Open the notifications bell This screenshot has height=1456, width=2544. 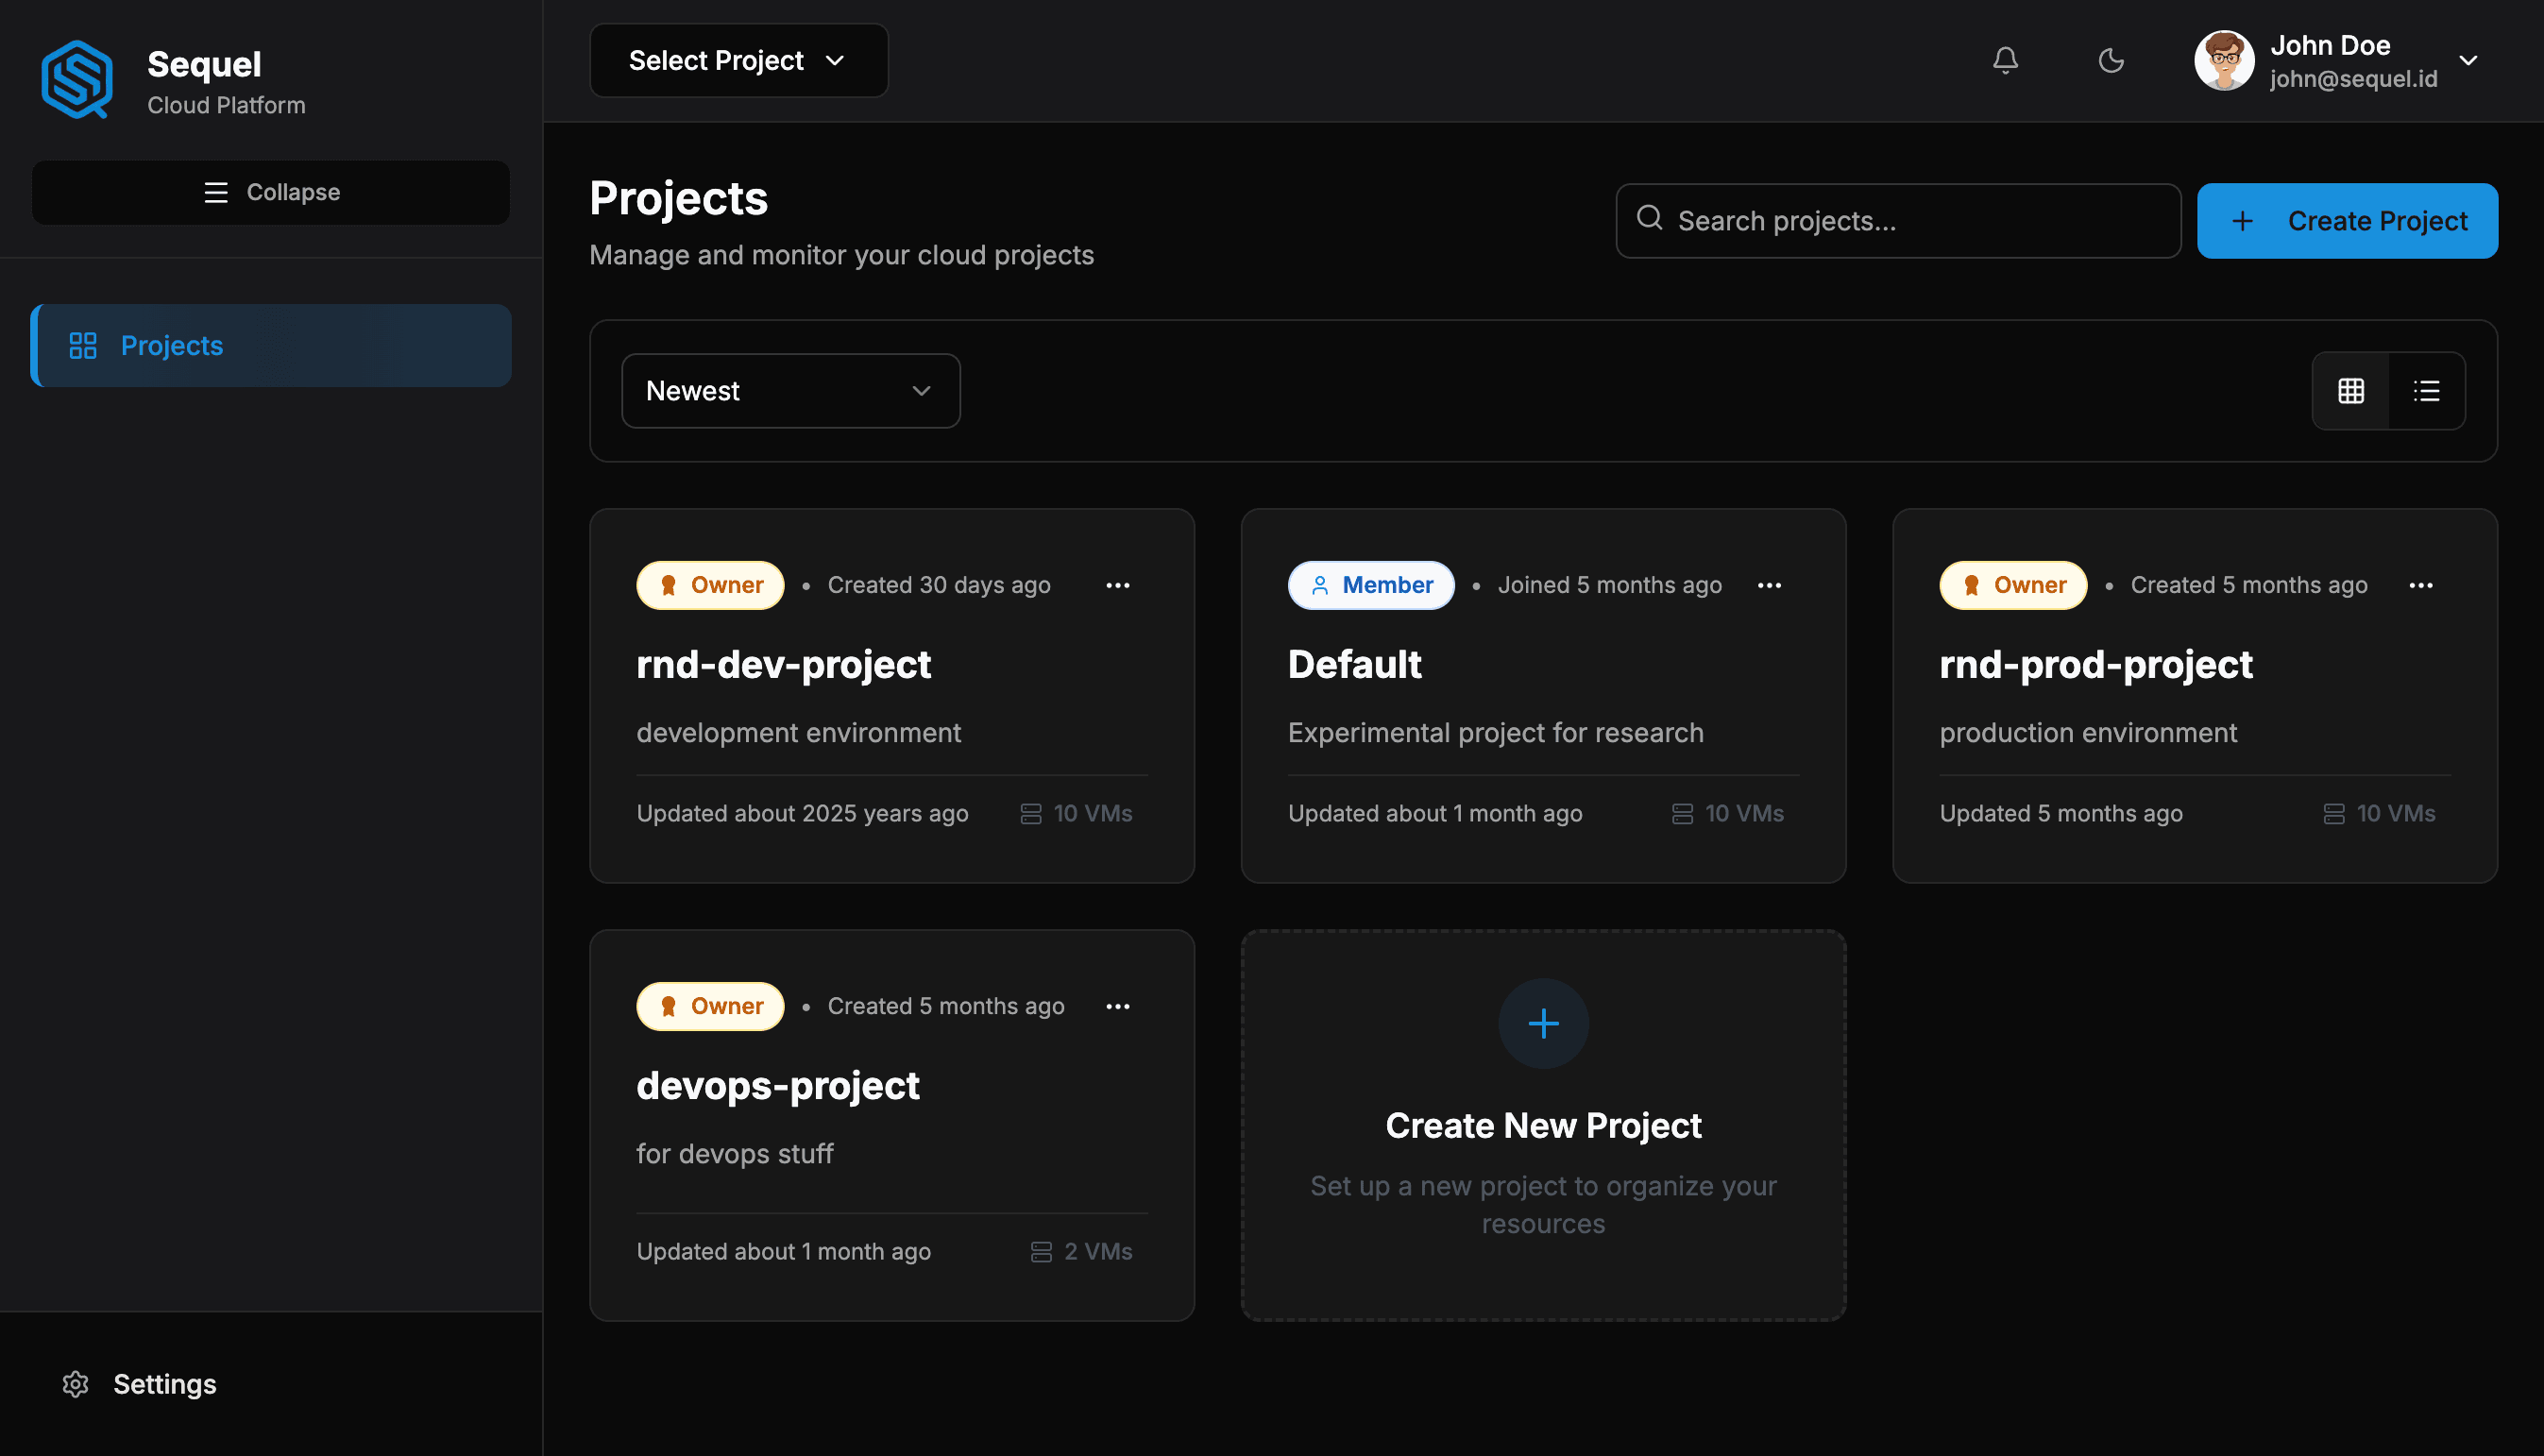[x=2004, y=60]
